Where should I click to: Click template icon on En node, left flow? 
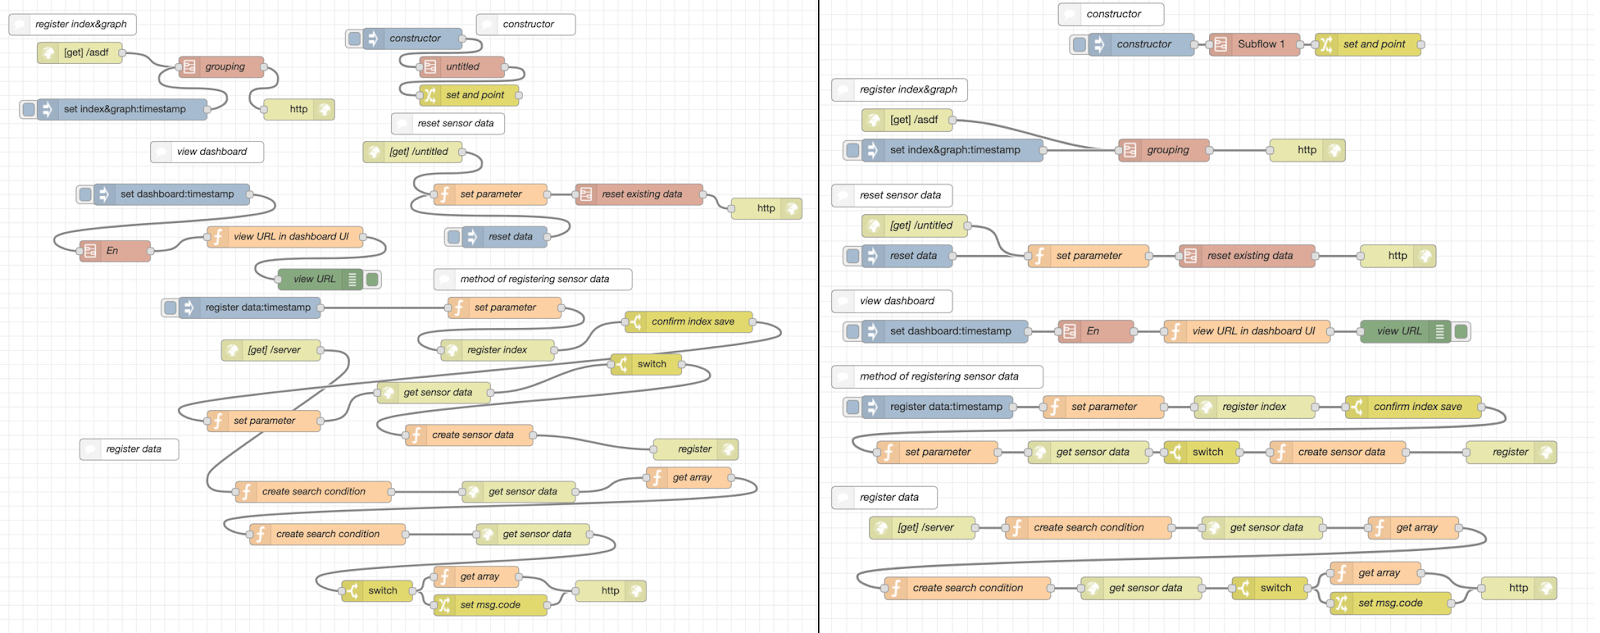[90, 251]
